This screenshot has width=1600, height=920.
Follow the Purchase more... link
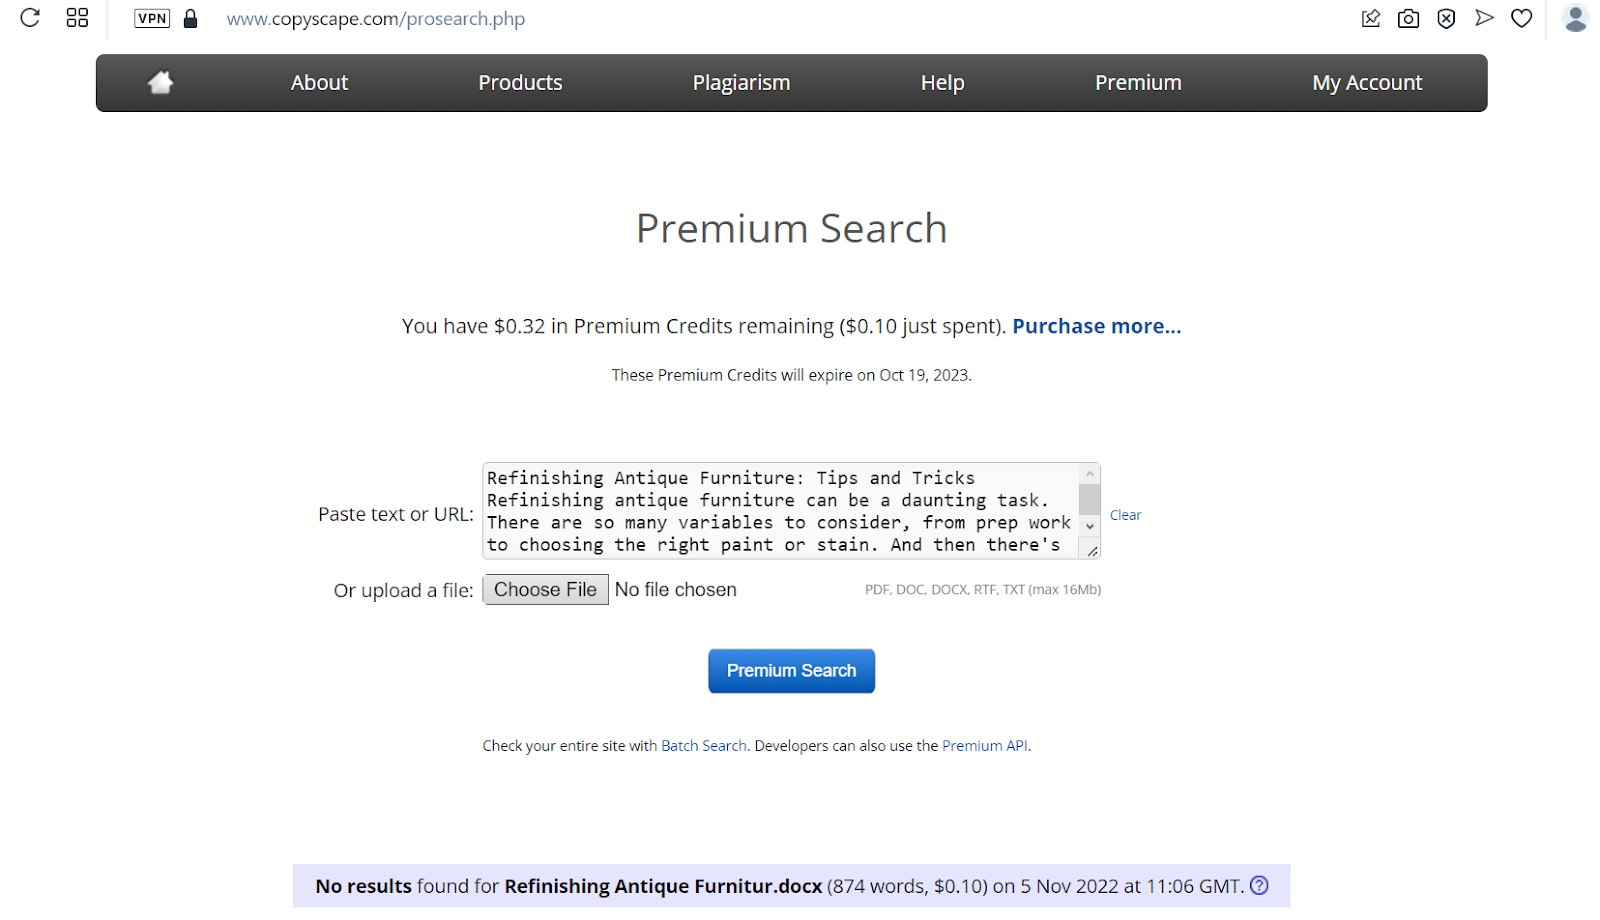[1097, 326]
